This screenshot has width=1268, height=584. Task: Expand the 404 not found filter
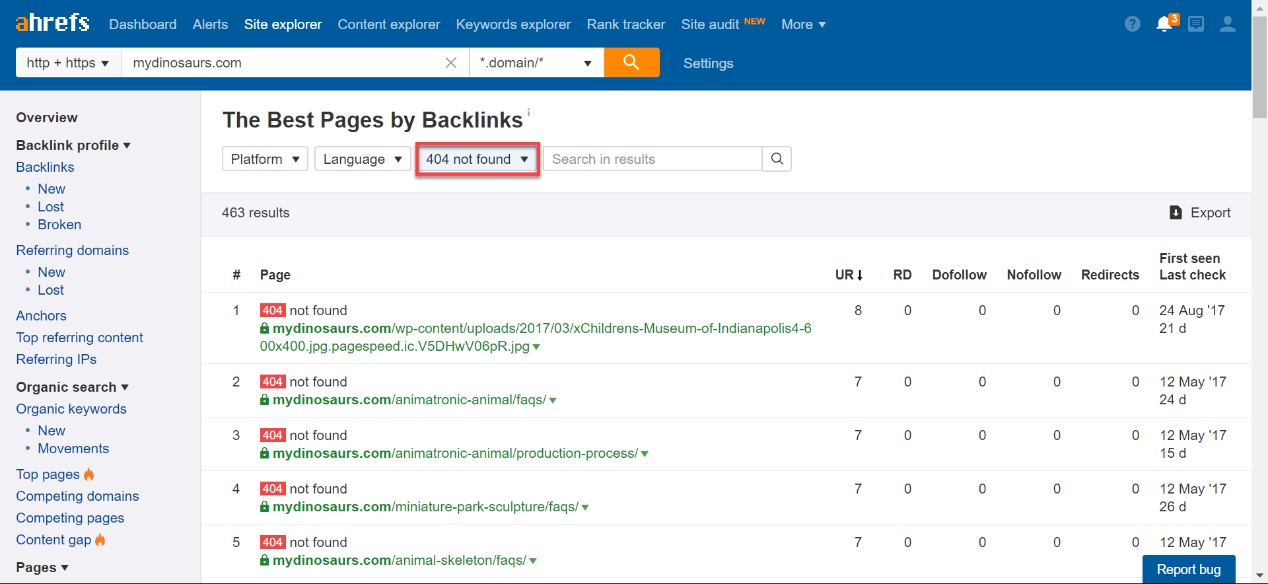[477, 159]
